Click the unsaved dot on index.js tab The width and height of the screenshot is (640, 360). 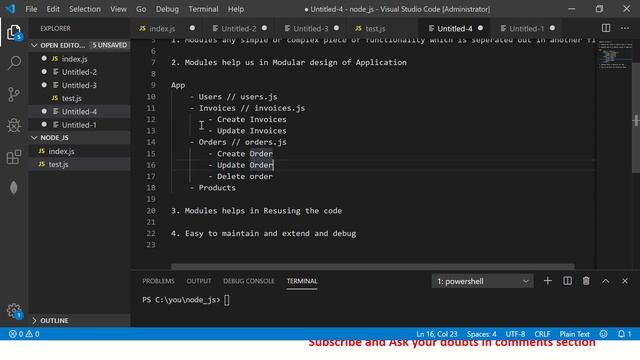pyautogui.click(x=192, y=28)
